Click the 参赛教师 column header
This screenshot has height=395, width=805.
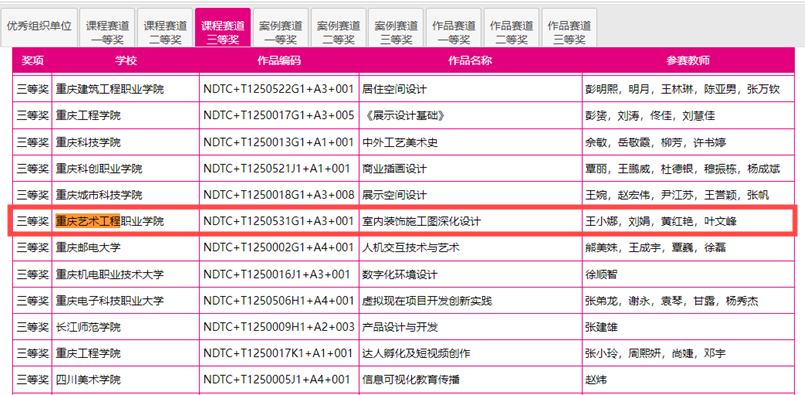pos(688,61)
